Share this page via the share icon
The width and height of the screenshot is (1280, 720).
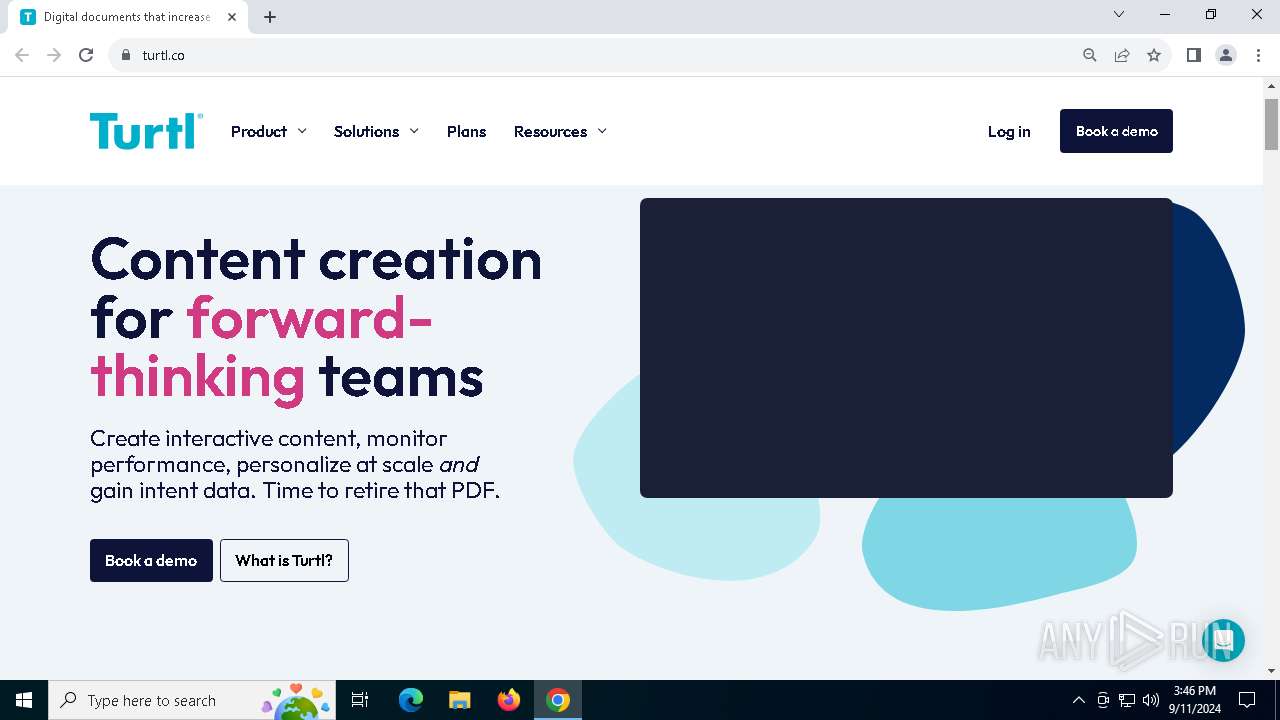point(1122,55)
